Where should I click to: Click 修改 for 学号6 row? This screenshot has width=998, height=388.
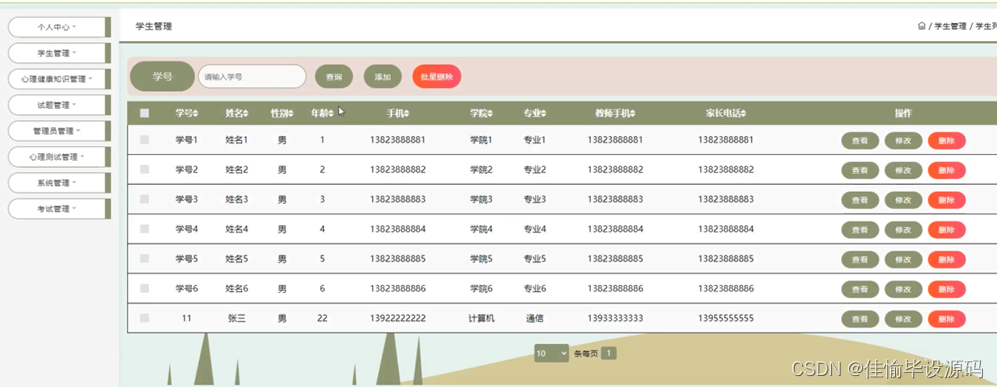903,289
